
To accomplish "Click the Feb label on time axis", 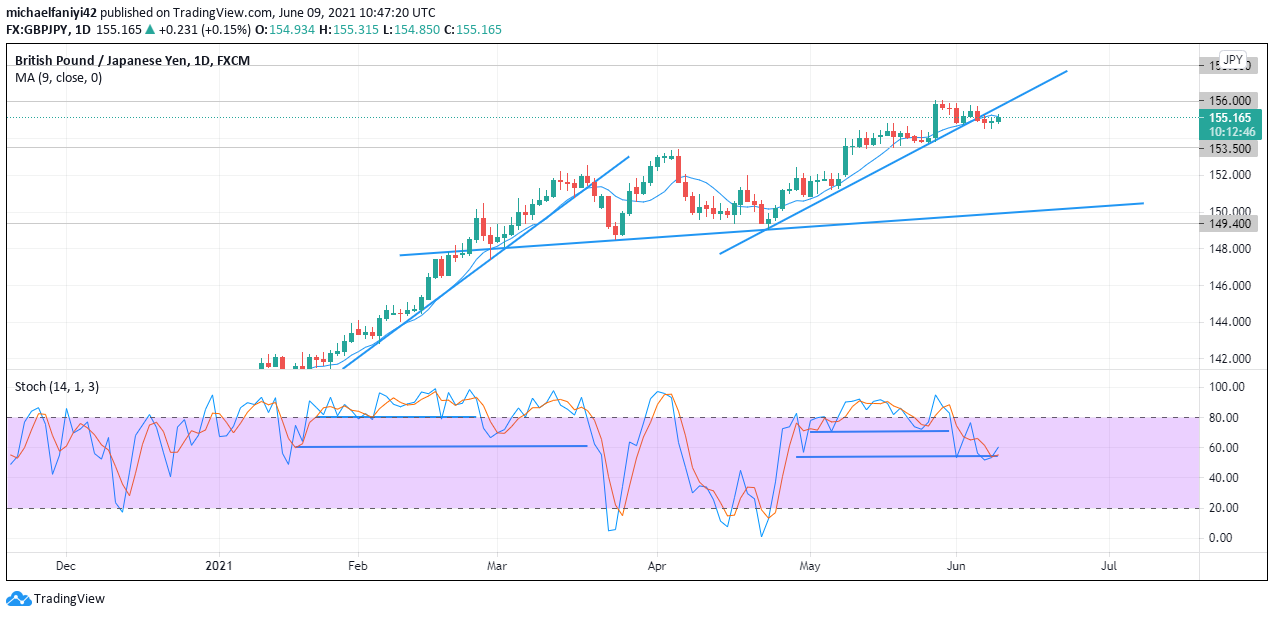I will (x=358, y=566).
